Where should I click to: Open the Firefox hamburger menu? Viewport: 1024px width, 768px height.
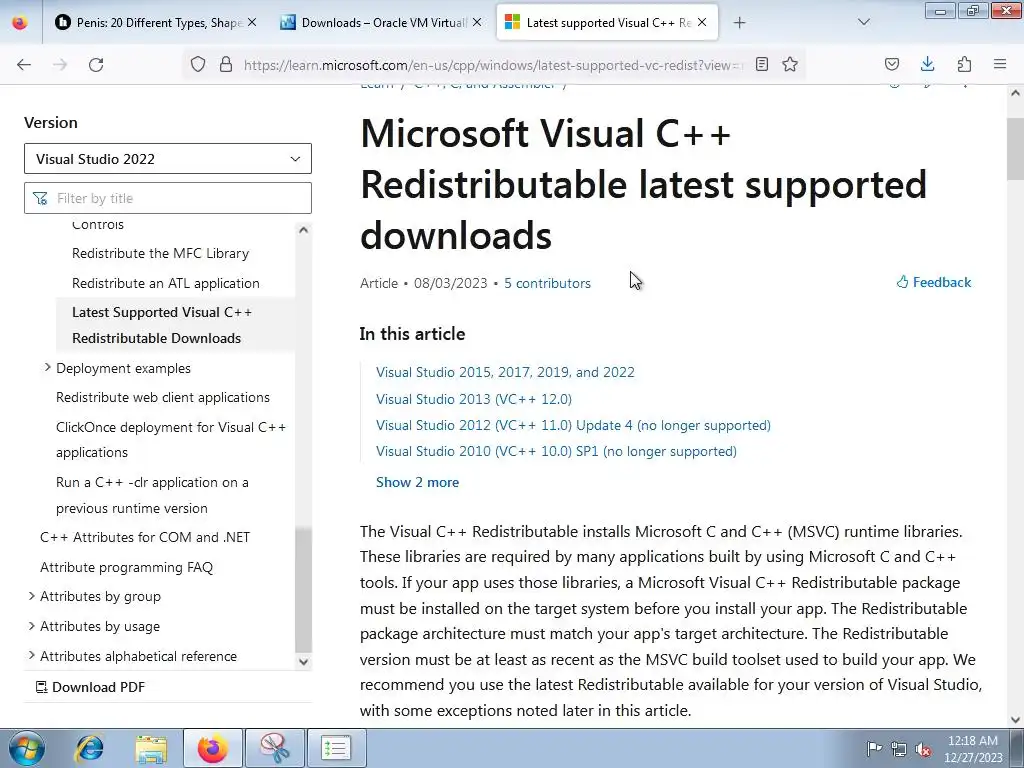(x=1000, y=64)
